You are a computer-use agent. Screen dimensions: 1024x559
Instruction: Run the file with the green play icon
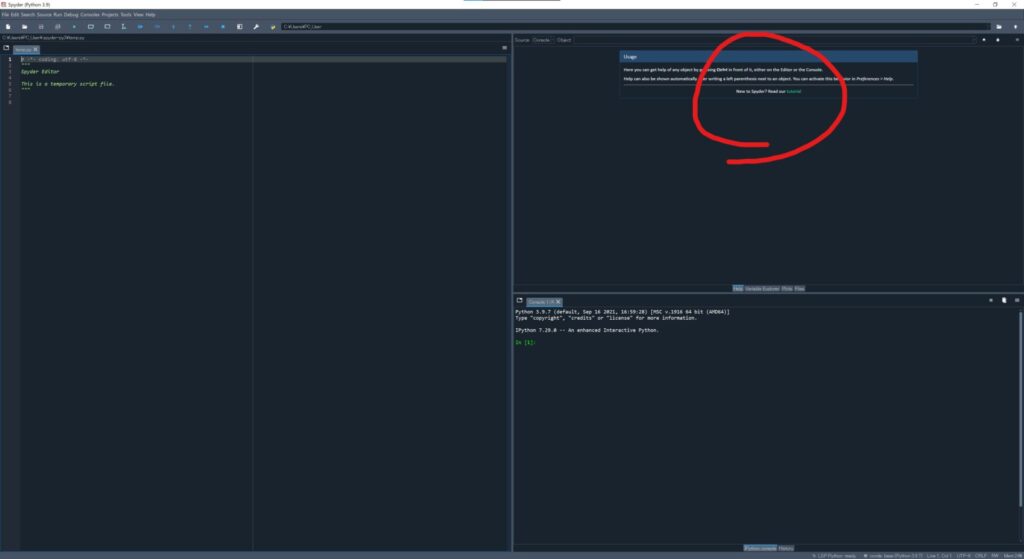coord(74,27)
